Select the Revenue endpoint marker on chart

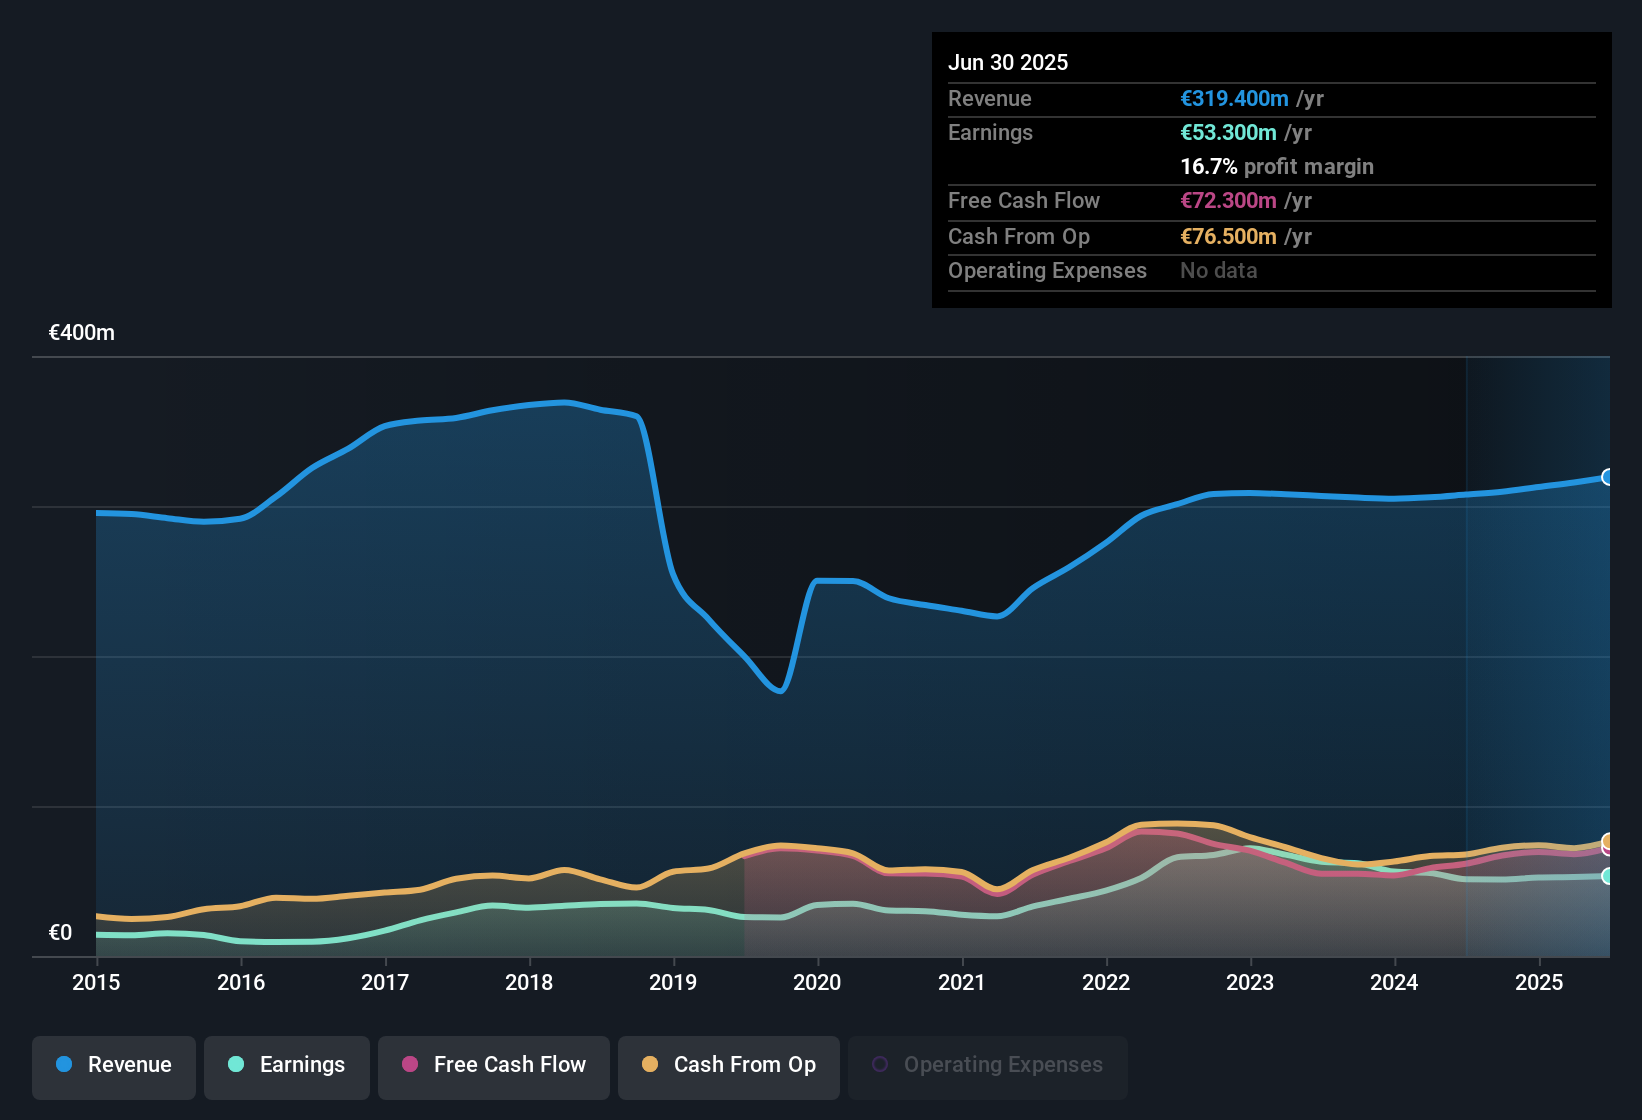pos(1608,477)
